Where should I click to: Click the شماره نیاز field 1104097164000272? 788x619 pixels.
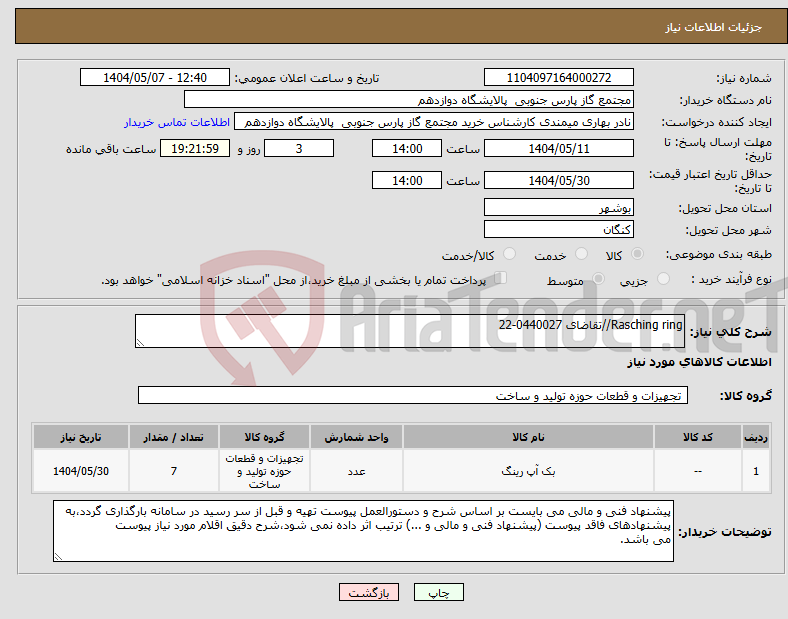[x=558, y=77]
